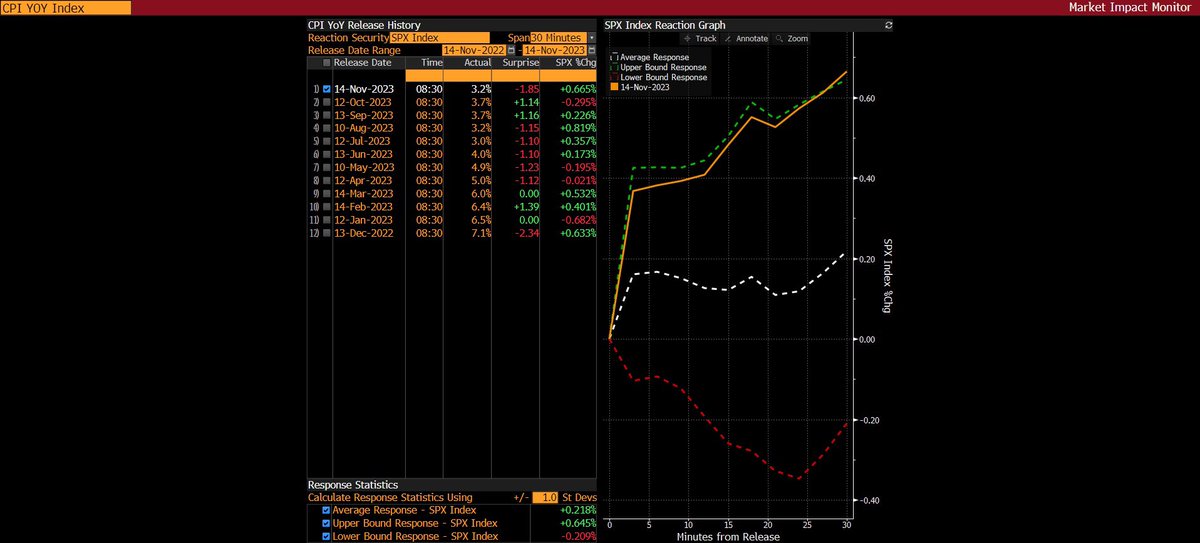Edit the start date field 14-Nov-2022
This screenshot has height=543, width=1200.
tap(473, 50)
